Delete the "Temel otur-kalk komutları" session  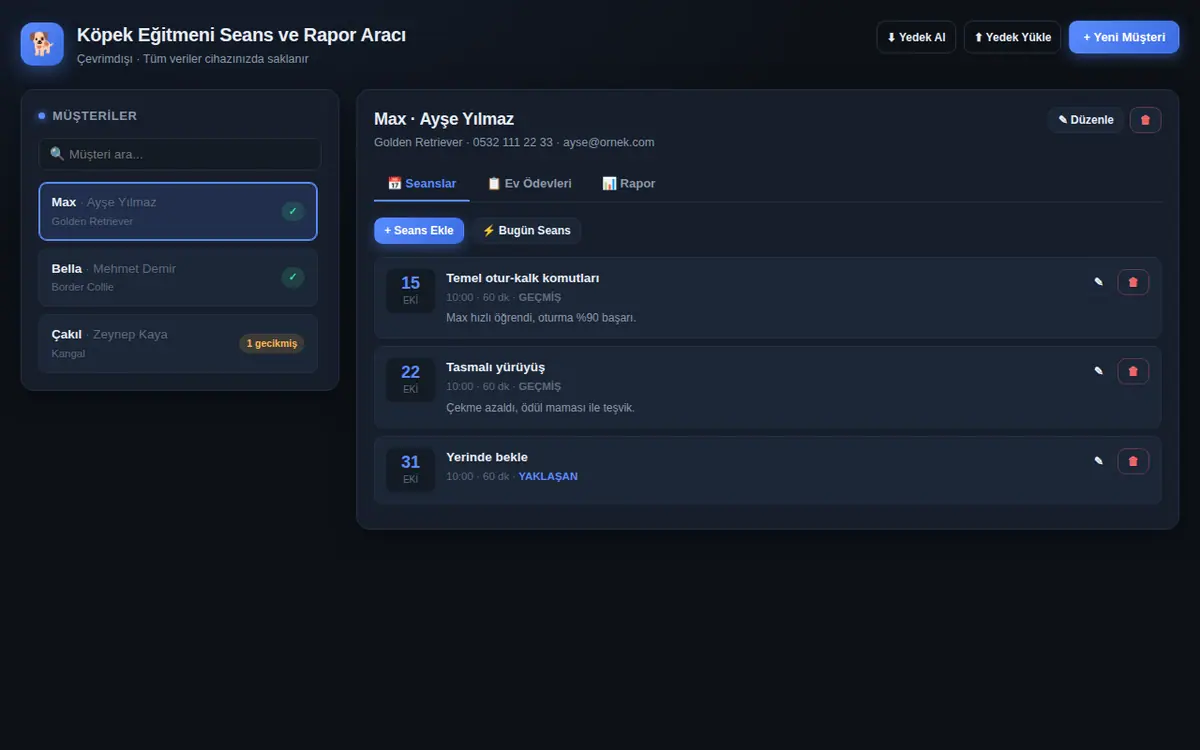[1133, 282]
